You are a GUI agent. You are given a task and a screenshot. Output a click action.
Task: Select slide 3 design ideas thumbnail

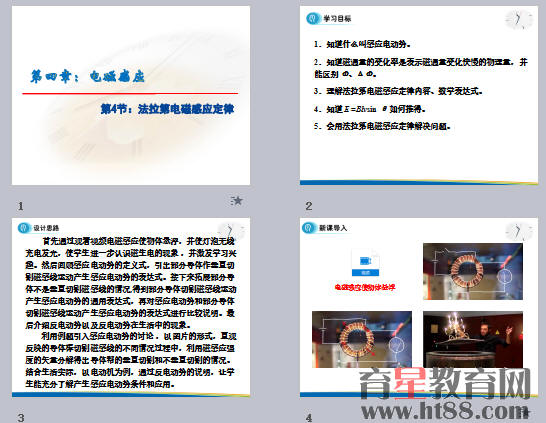(131, 307)
